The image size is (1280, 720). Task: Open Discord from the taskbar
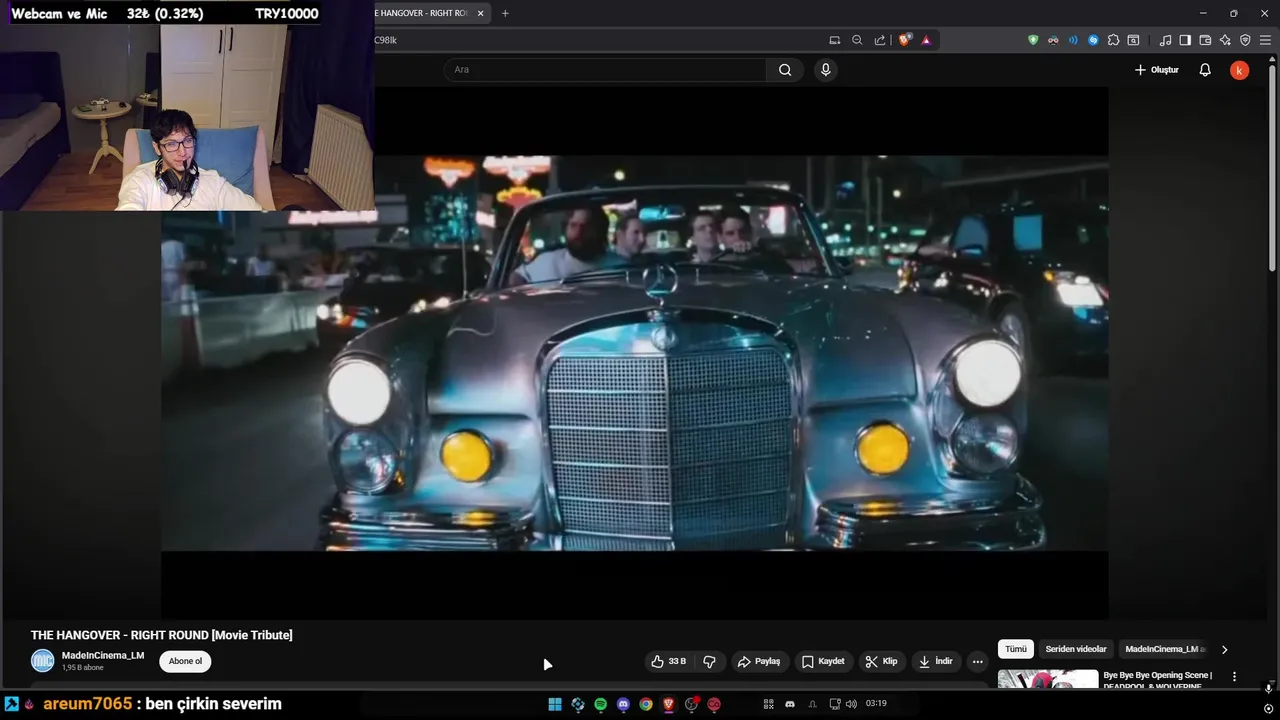point(623,704)
